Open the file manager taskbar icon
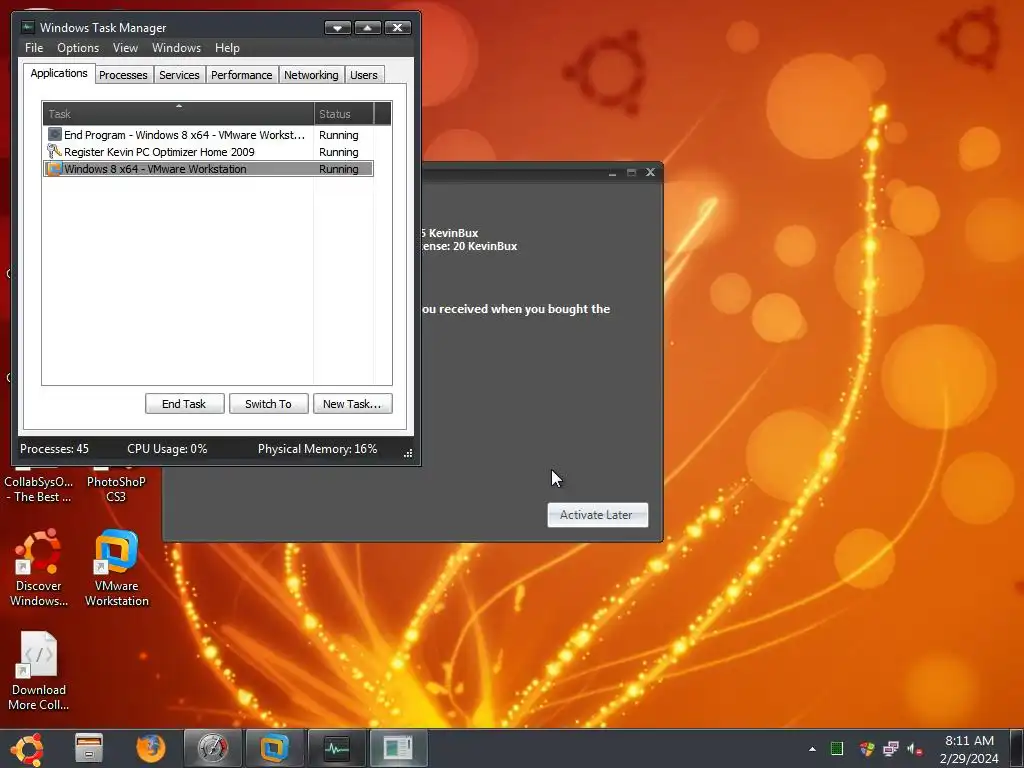This screenshot has width=1024, height=768. [x=89, y=748]
